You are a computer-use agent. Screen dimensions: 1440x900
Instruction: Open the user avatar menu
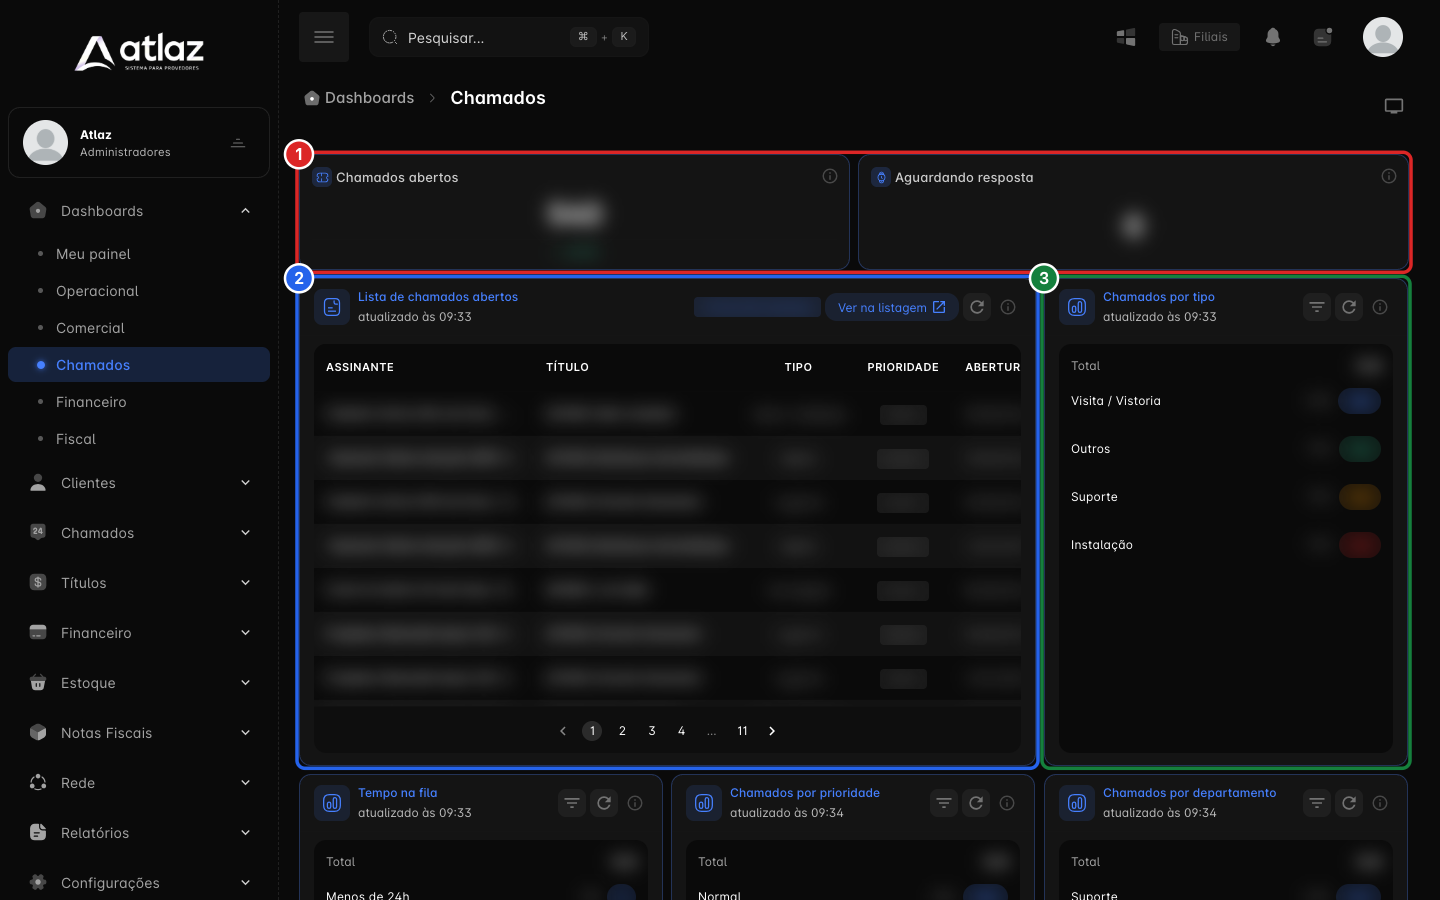coord(1383,37)
